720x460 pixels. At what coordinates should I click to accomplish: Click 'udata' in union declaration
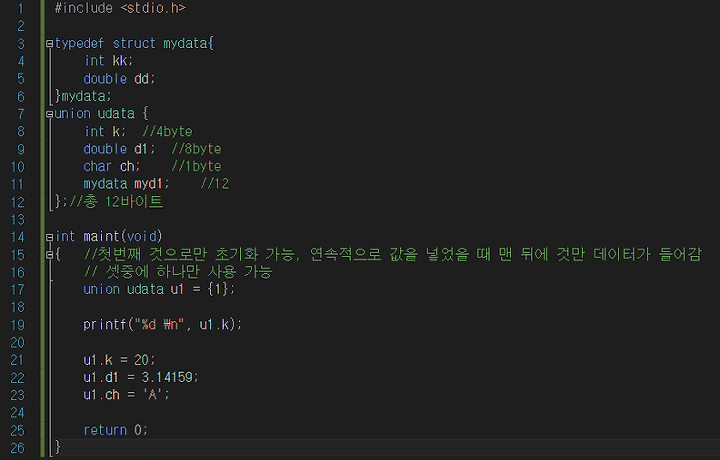click(x=116, y=114)
